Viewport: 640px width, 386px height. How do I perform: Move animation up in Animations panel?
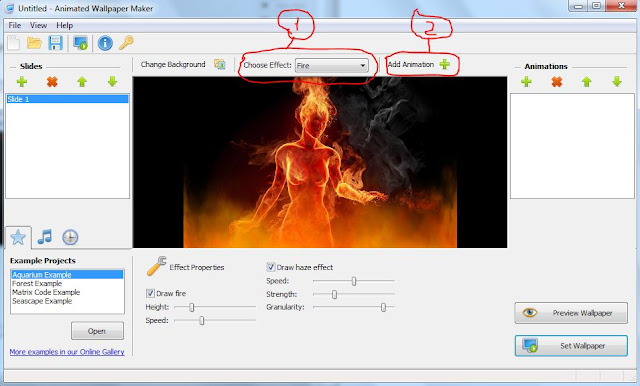(x=587, y=82)
